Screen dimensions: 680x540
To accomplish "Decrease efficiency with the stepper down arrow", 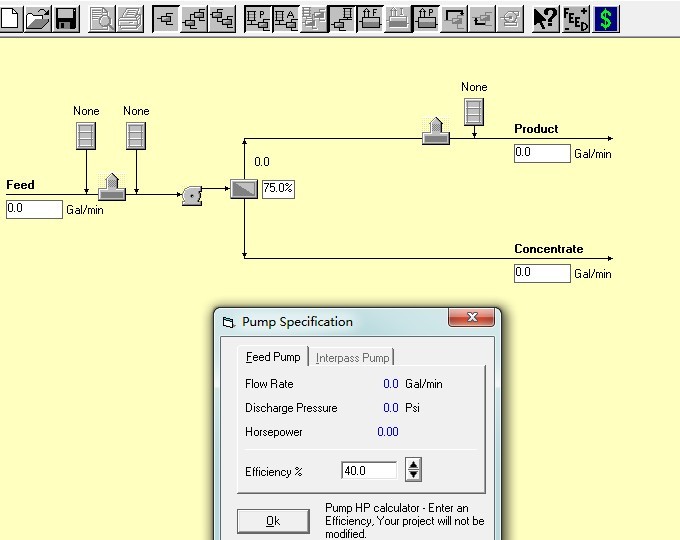I will click(413, 475).
